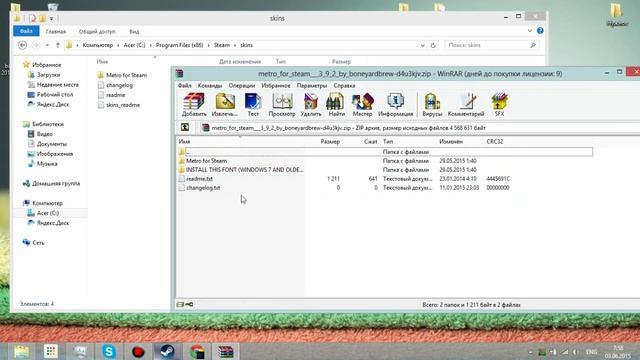Open WinRAR Избранное menu
This screenshot has width=640, height=360.
coord(276,86)
